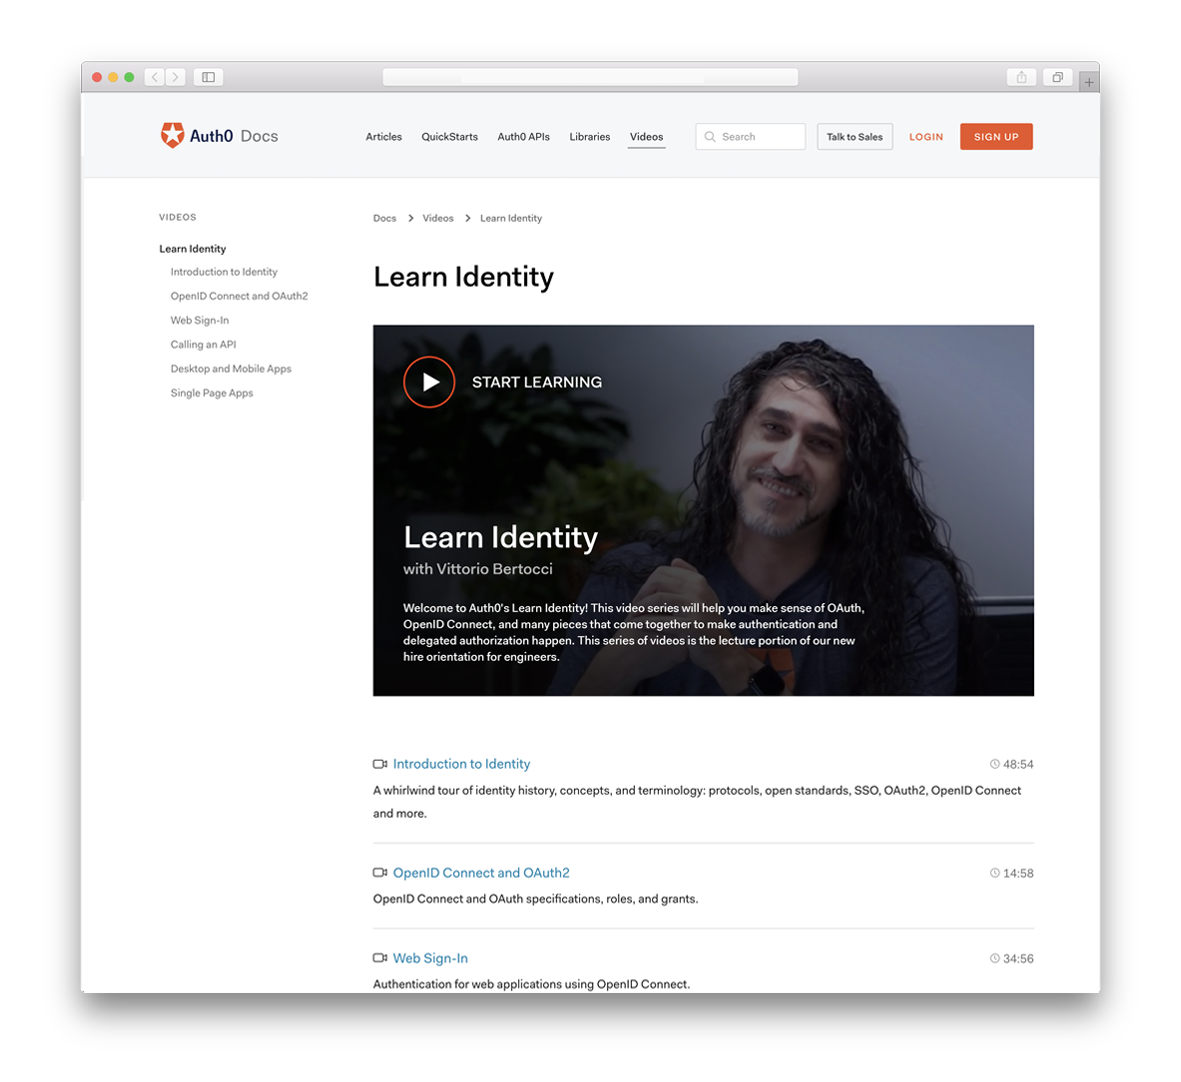This screenshot has height=1082, width=1181.
Task: Click the 48:54 duration text
Action: click(x=1018, y=764)
